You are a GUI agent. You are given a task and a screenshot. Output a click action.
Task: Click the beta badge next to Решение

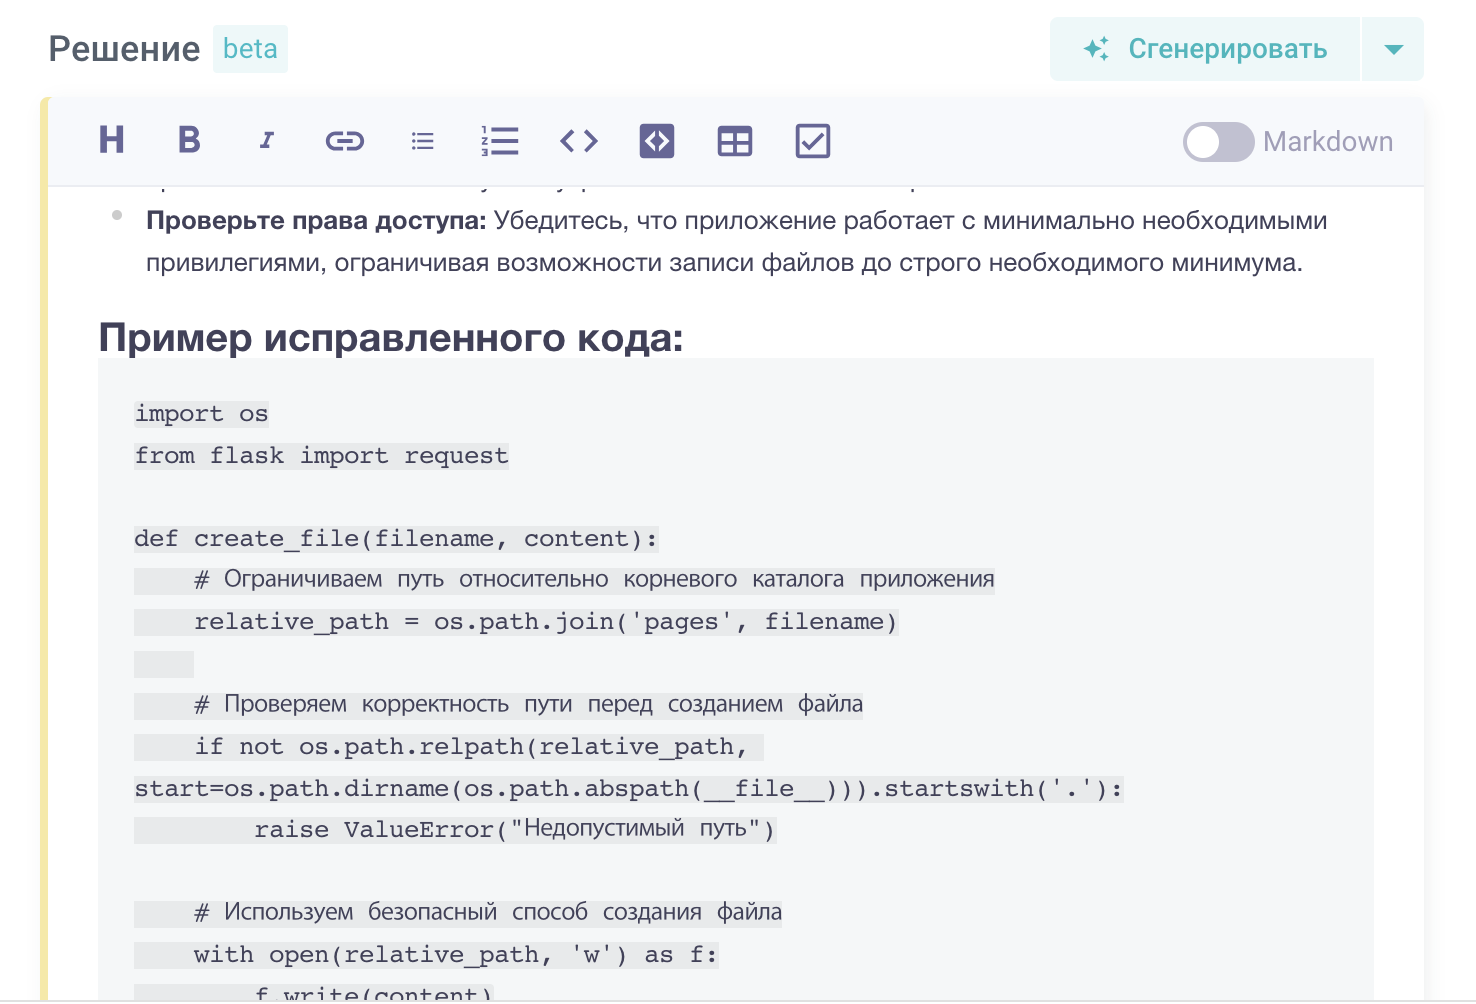tap(250, 49)
